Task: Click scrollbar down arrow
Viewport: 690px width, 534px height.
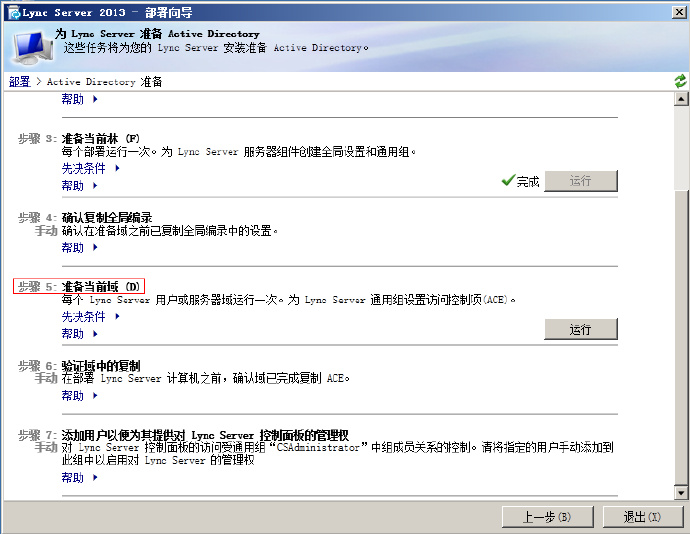Action: tap(681, 493)
